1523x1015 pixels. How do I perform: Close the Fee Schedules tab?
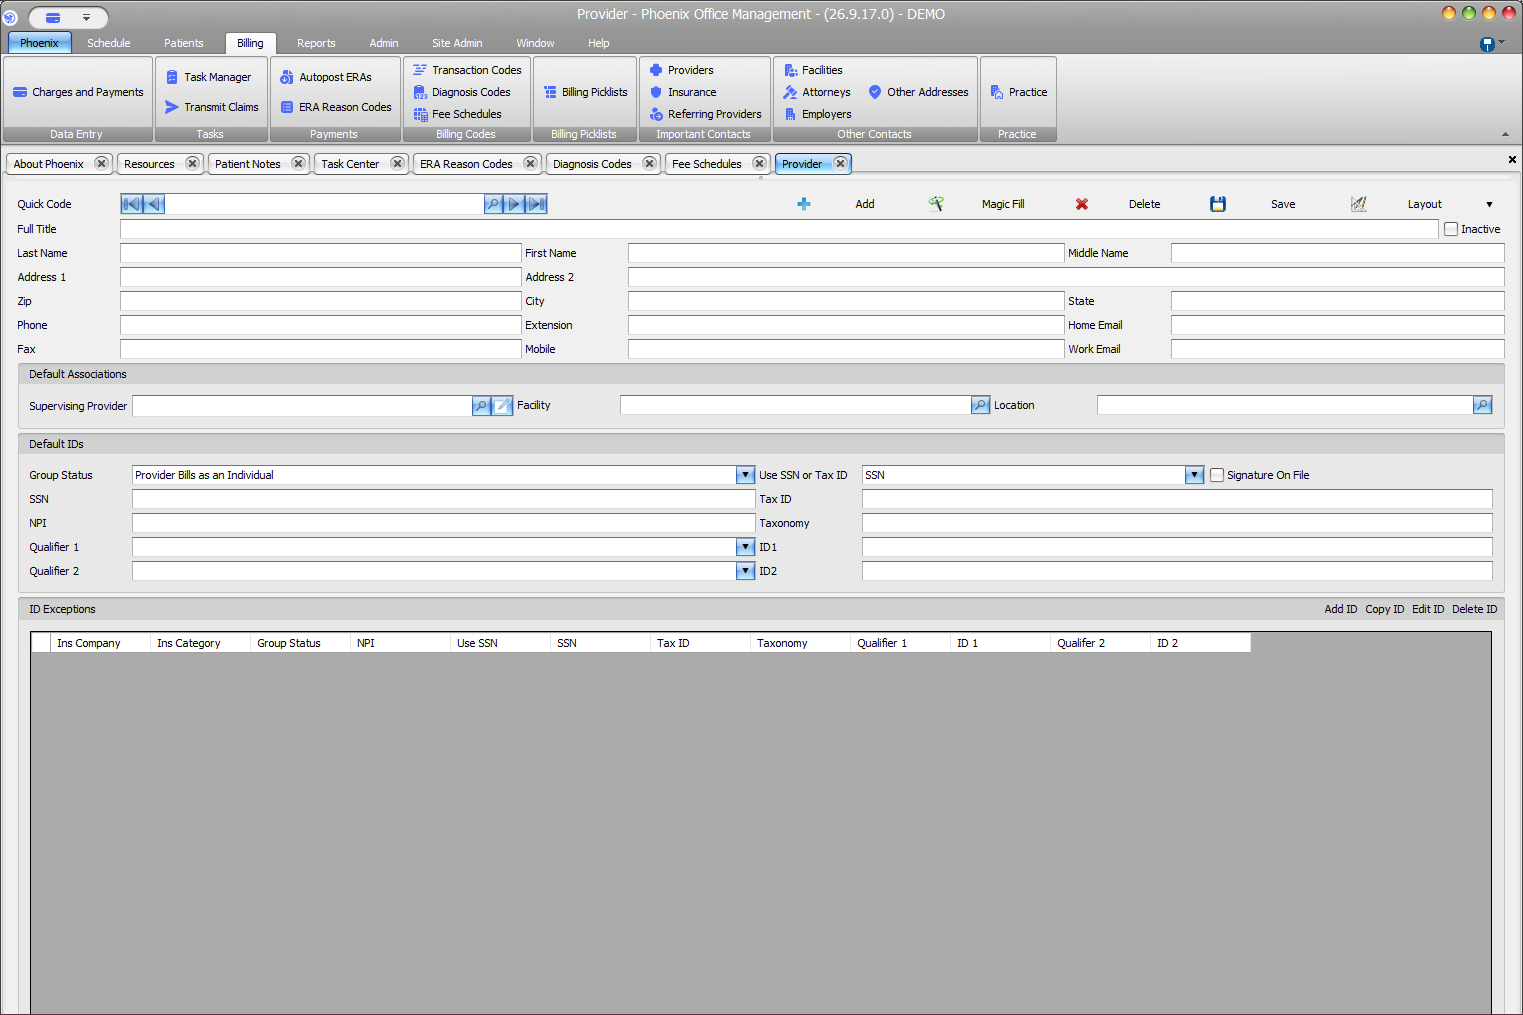759,163
